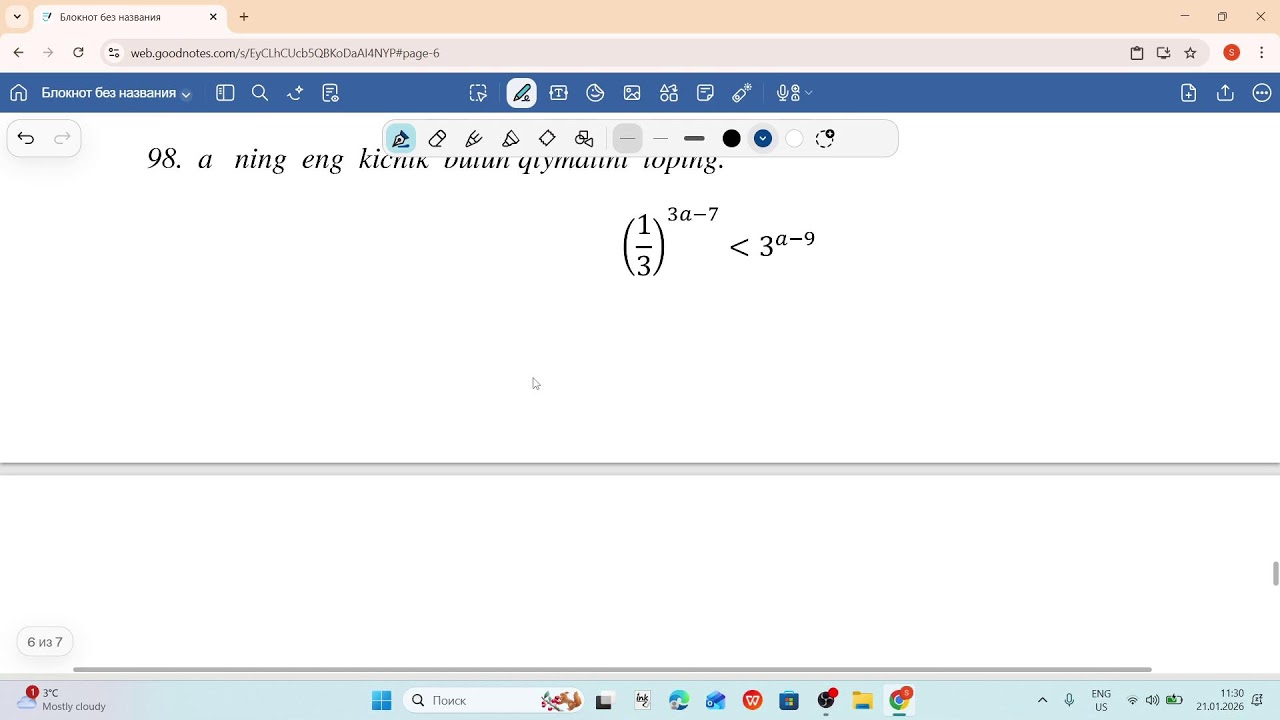1280x720 pixels.
Task: Open a new browser tab
Action: click(244, 17)
